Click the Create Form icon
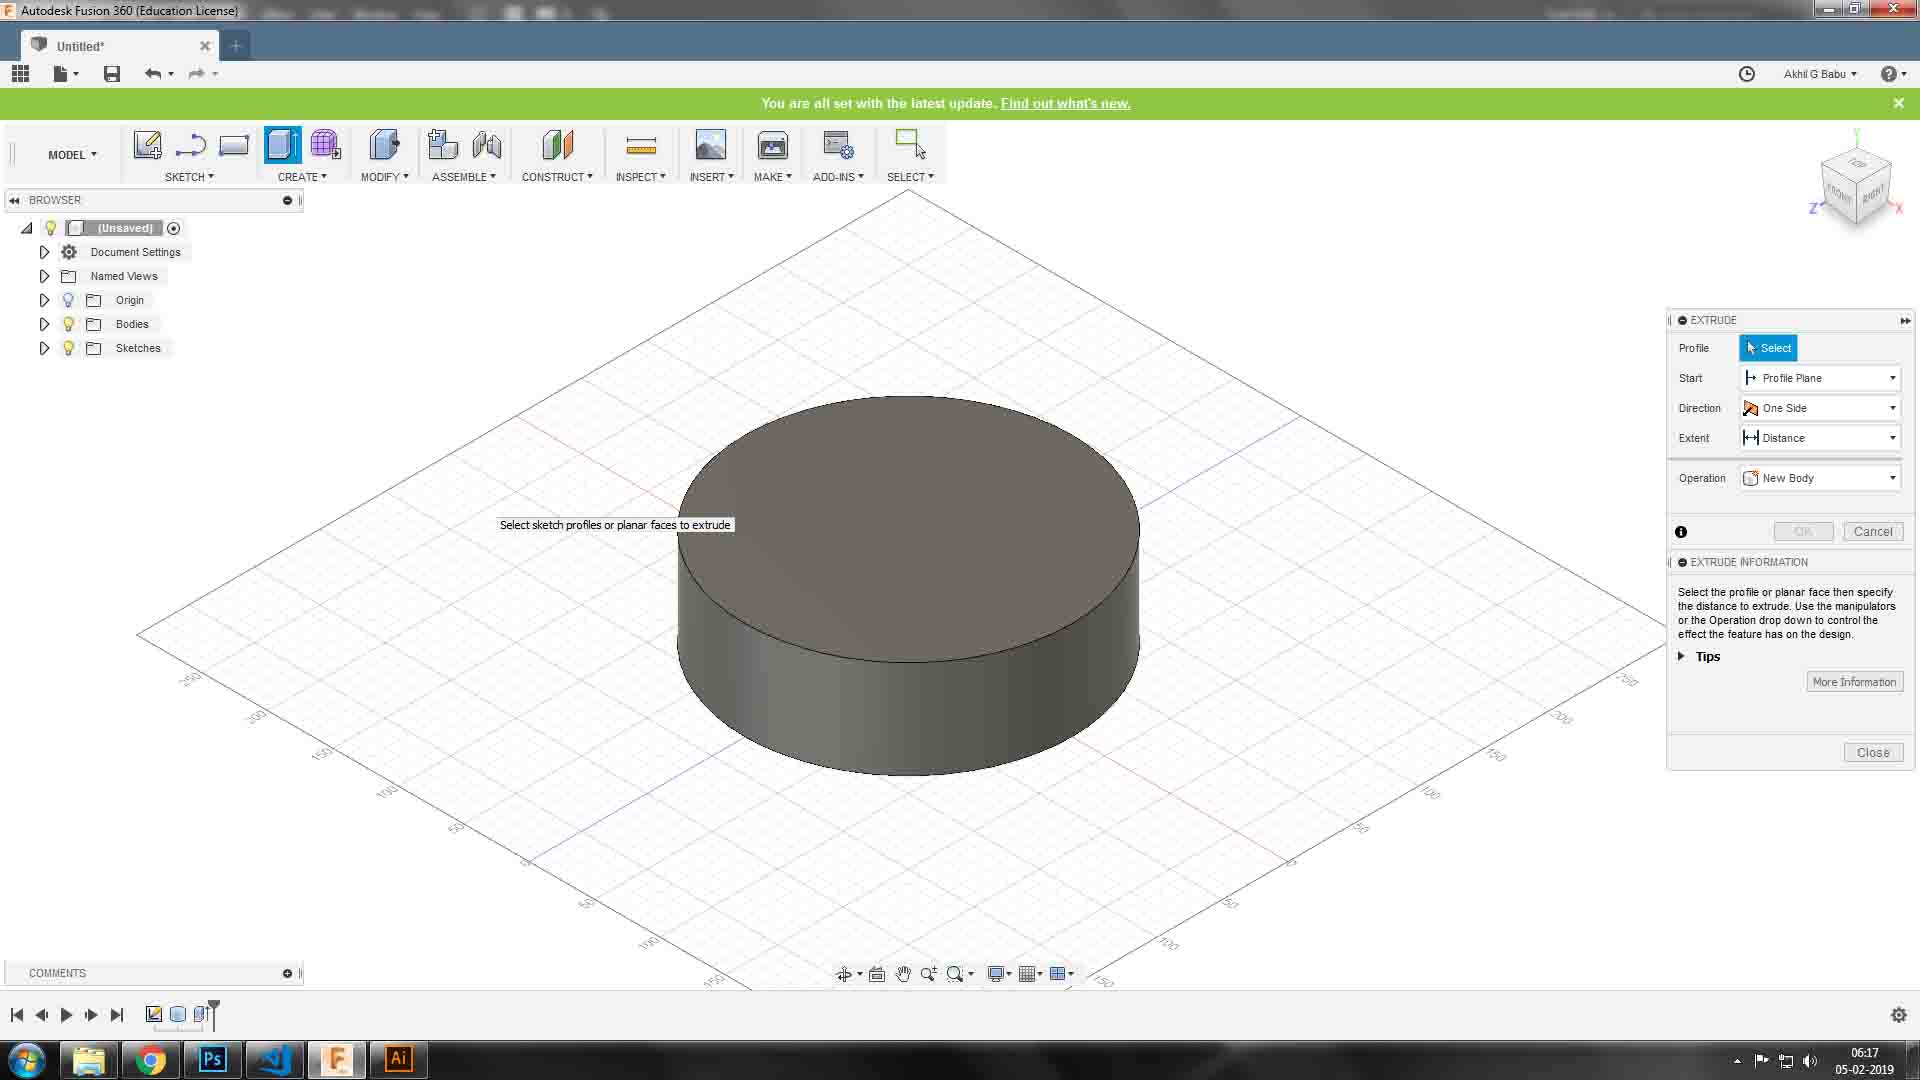 (x=325, y=146)
